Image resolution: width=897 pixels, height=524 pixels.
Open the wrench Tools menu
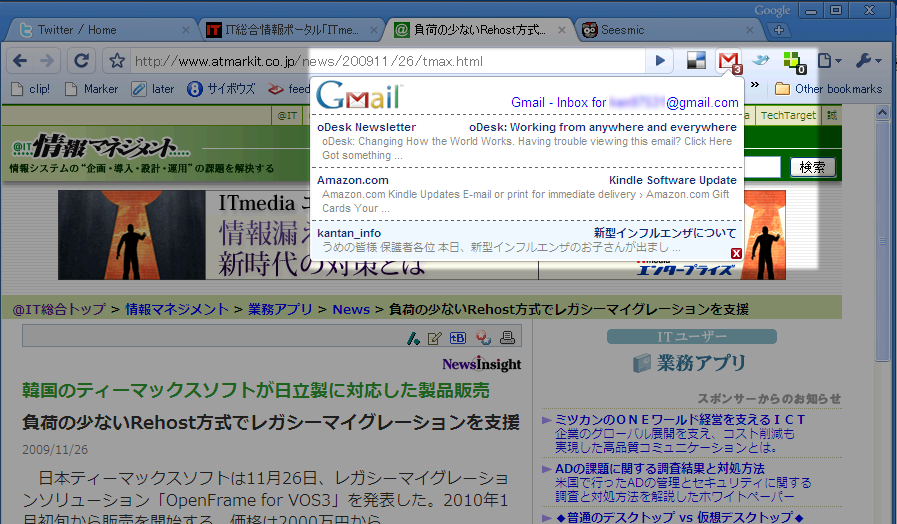pyautogui.click(x=868, y=61)
